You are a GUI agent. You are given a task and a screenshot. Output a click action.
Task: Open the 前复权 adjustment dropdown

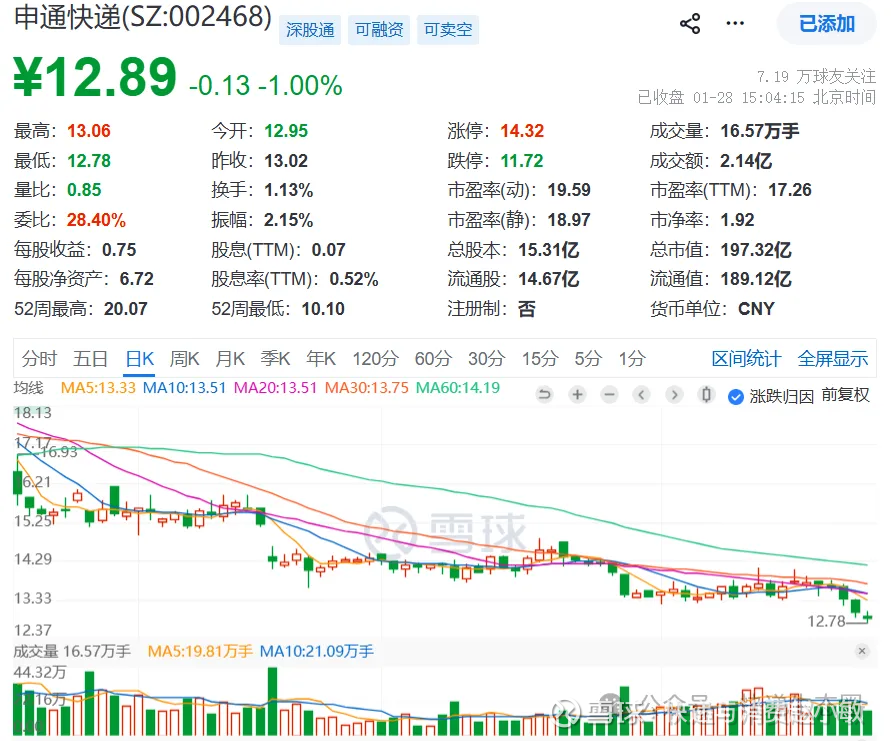click(x=845, y=395)
